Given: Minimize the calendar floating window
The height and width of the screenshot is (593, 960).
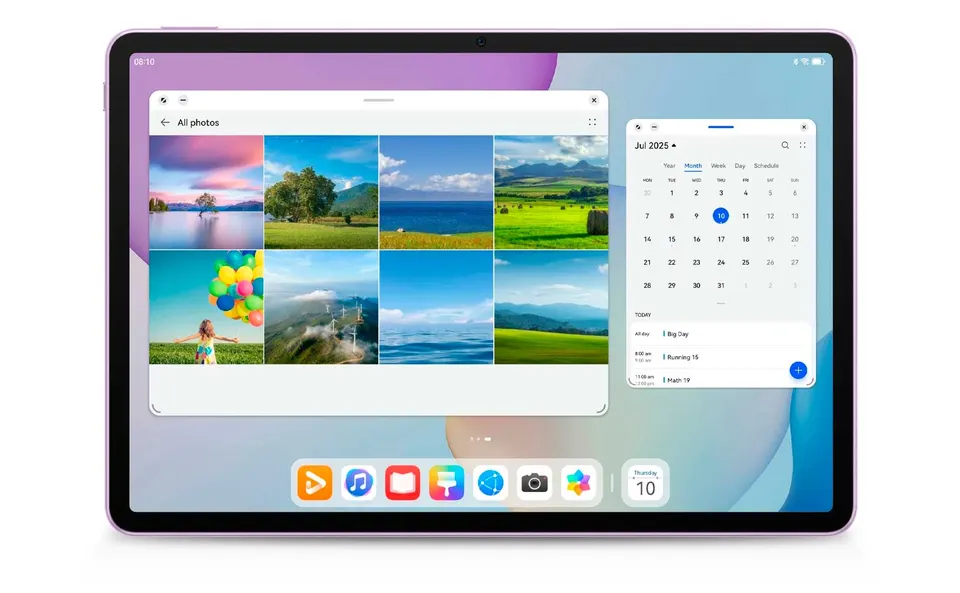Looking at the screenshot, I should (654, 127).
